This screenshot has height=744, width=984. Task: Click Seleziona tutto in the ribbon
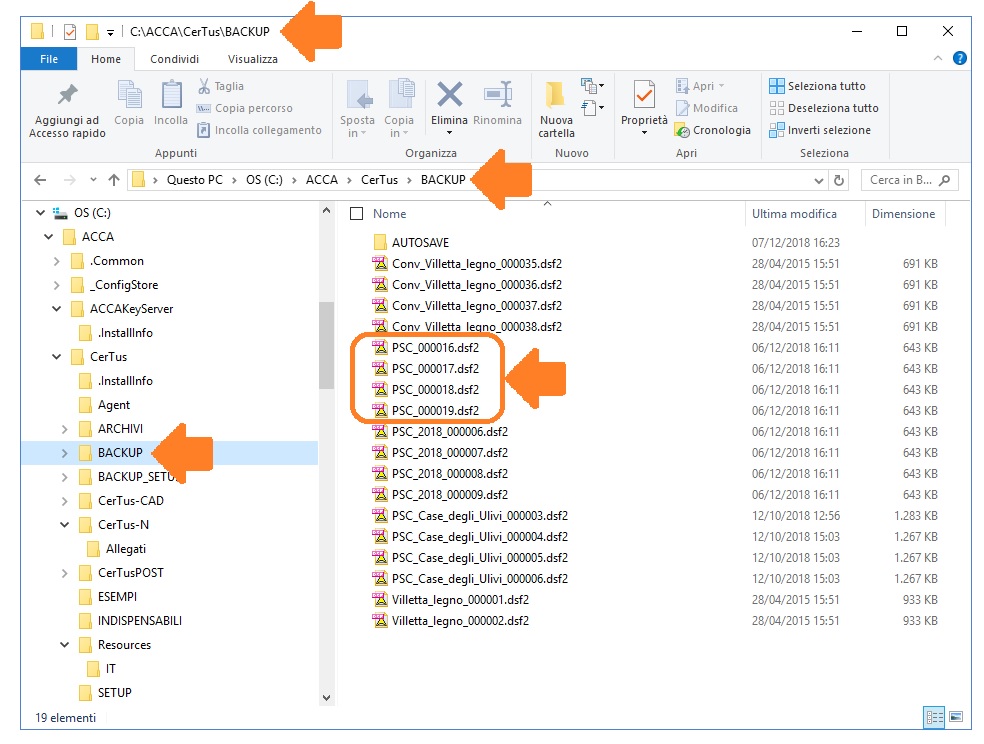point(817,86)
